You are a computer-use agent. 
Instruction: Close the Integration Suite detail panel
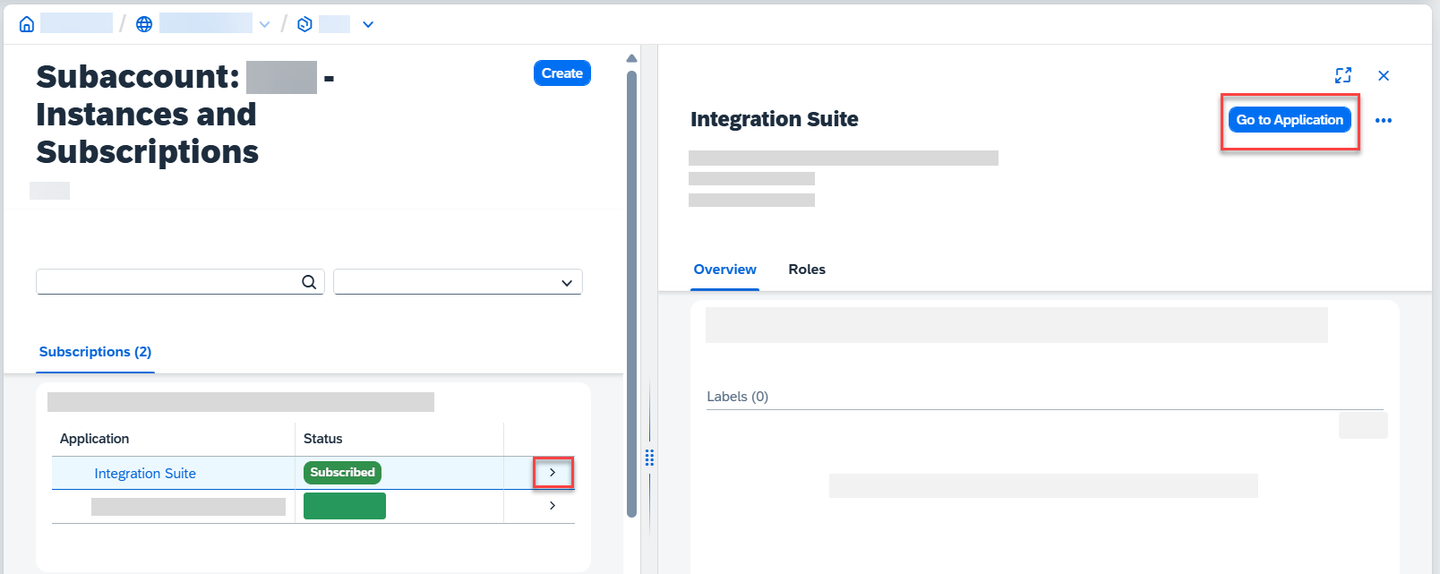click(x=1384, y=75)
